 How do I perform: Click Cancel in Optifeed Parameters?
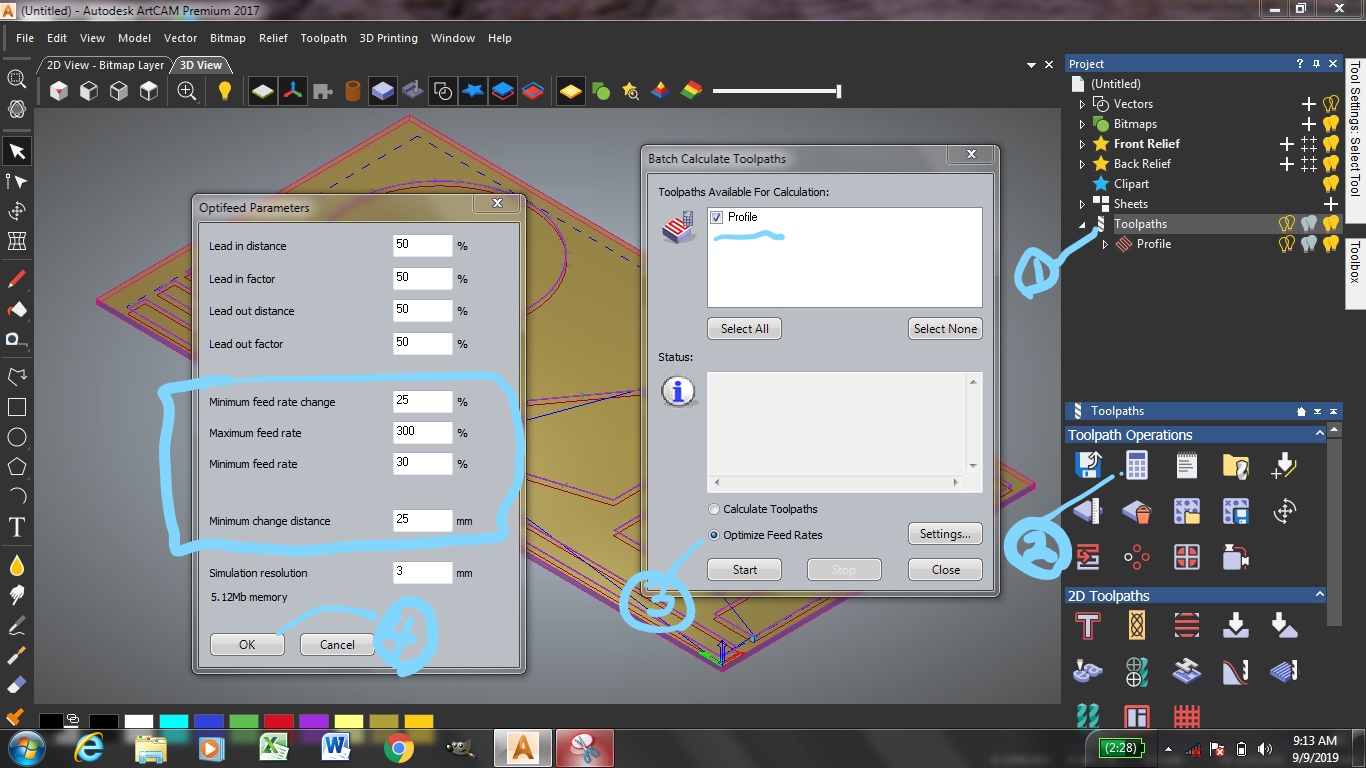click(x=337, y=645)
